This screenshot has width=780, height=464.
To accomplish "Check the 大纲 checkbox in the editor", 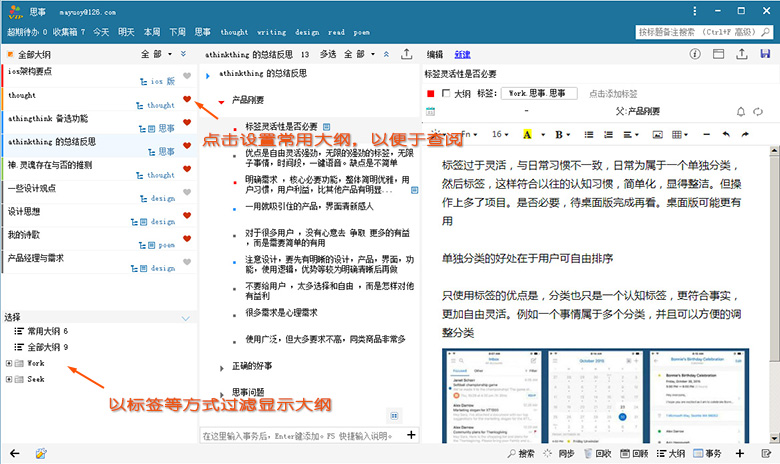I will [445, 93].
